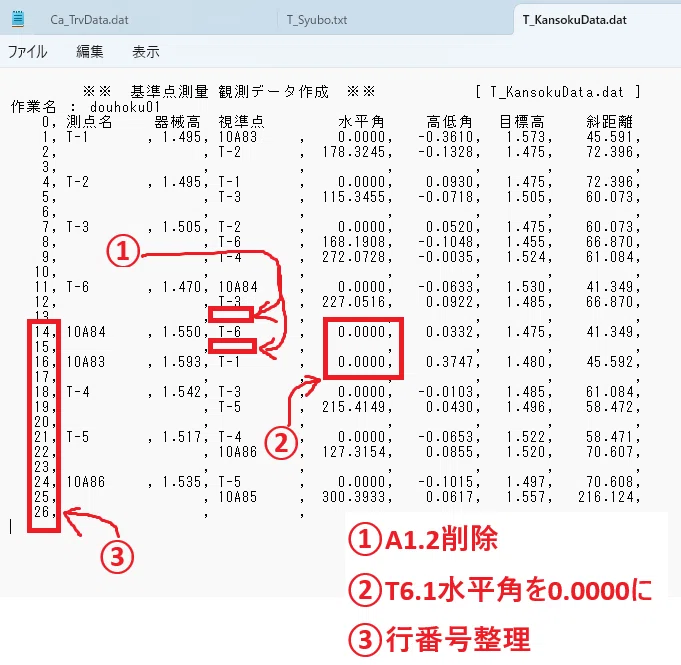Click the instrument height '1.517'
Viewport: 681px width, 665px height.
182,437
